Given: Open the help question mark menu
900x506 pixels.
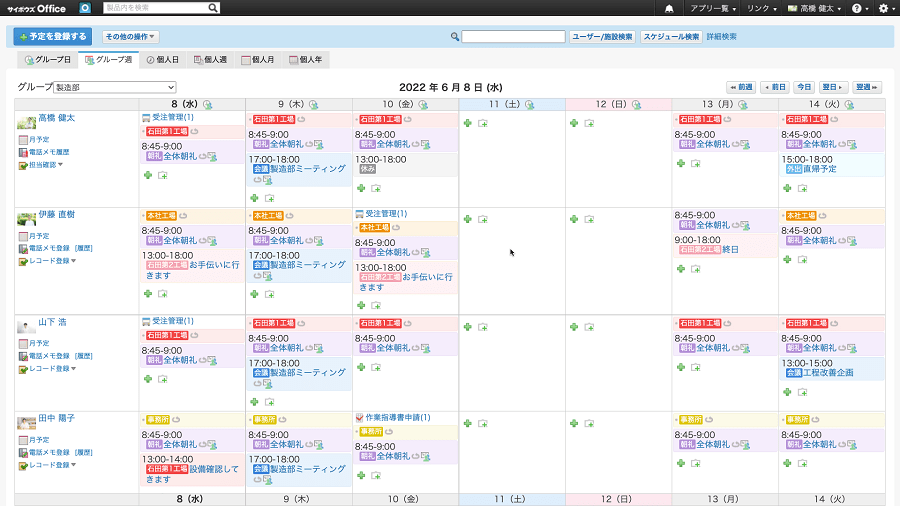Looking at the screenshot, I should [x=857, y=8].
